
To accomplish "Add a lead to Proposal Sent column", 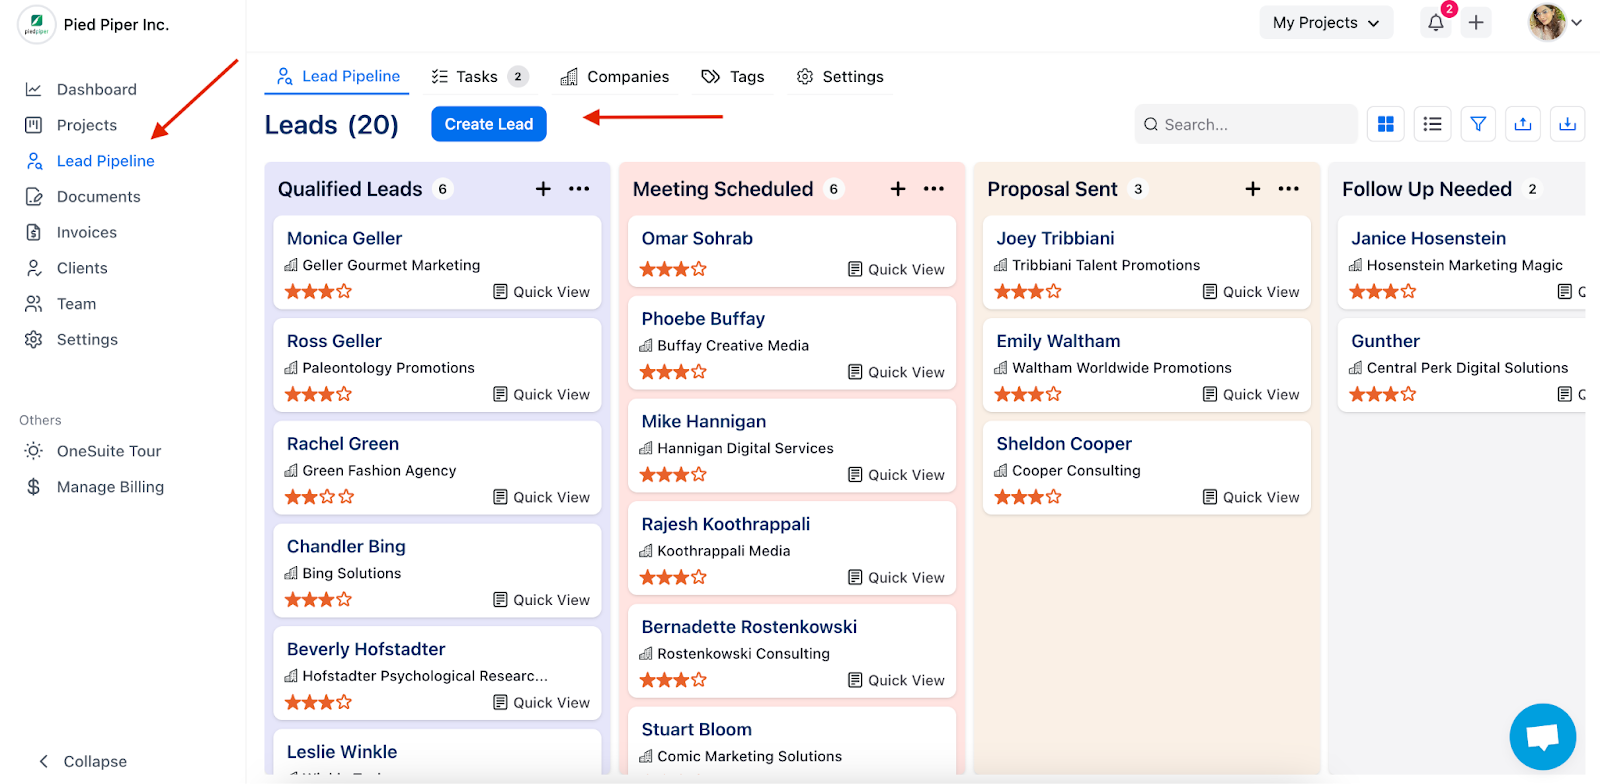I will tap(1253, 189).
